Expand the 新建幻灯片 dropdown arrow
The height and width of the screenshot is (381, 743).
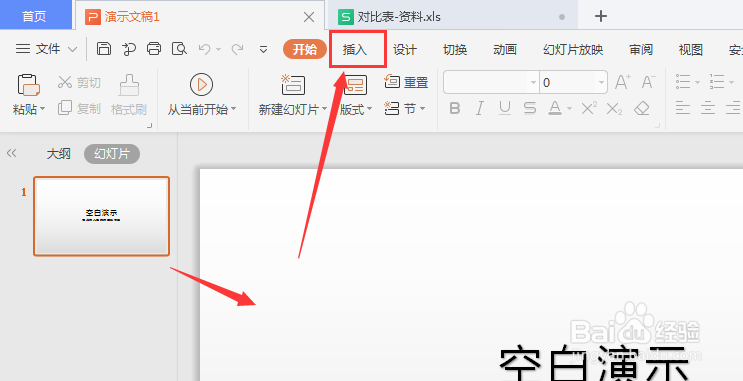coord(325,109)
